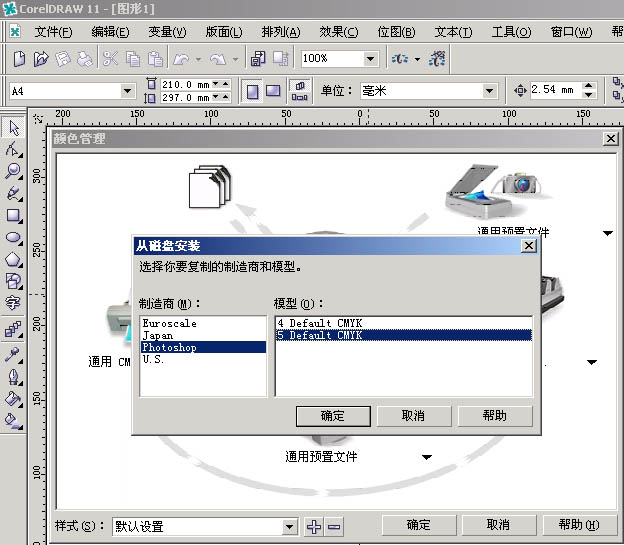Close the 从磁盘安装 dialog
The image size is (624, 545).
pos(528,246)
